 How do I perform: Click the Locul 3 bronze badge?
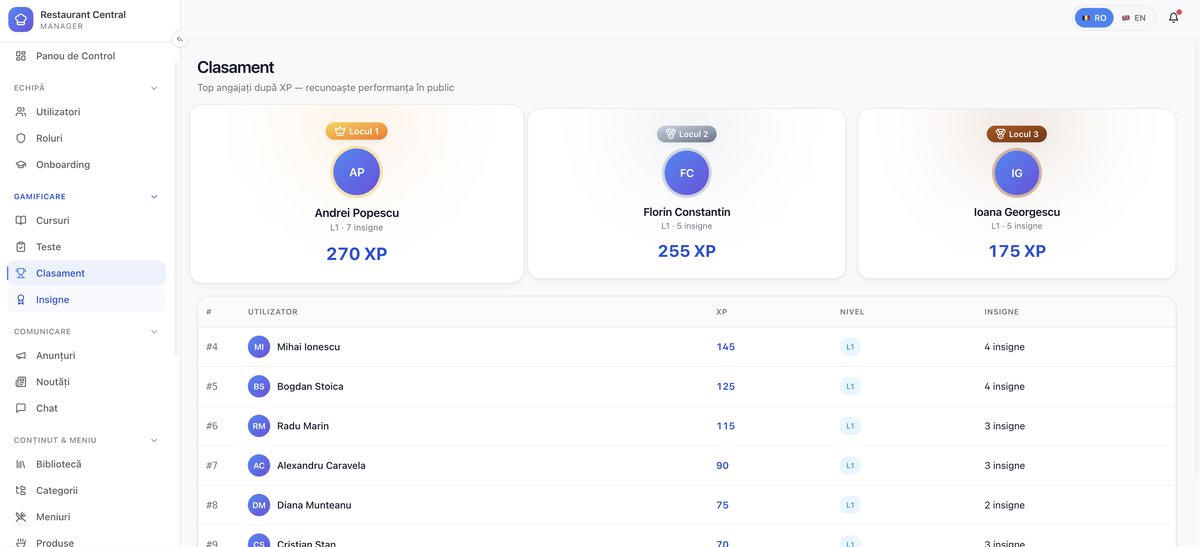1017,134
